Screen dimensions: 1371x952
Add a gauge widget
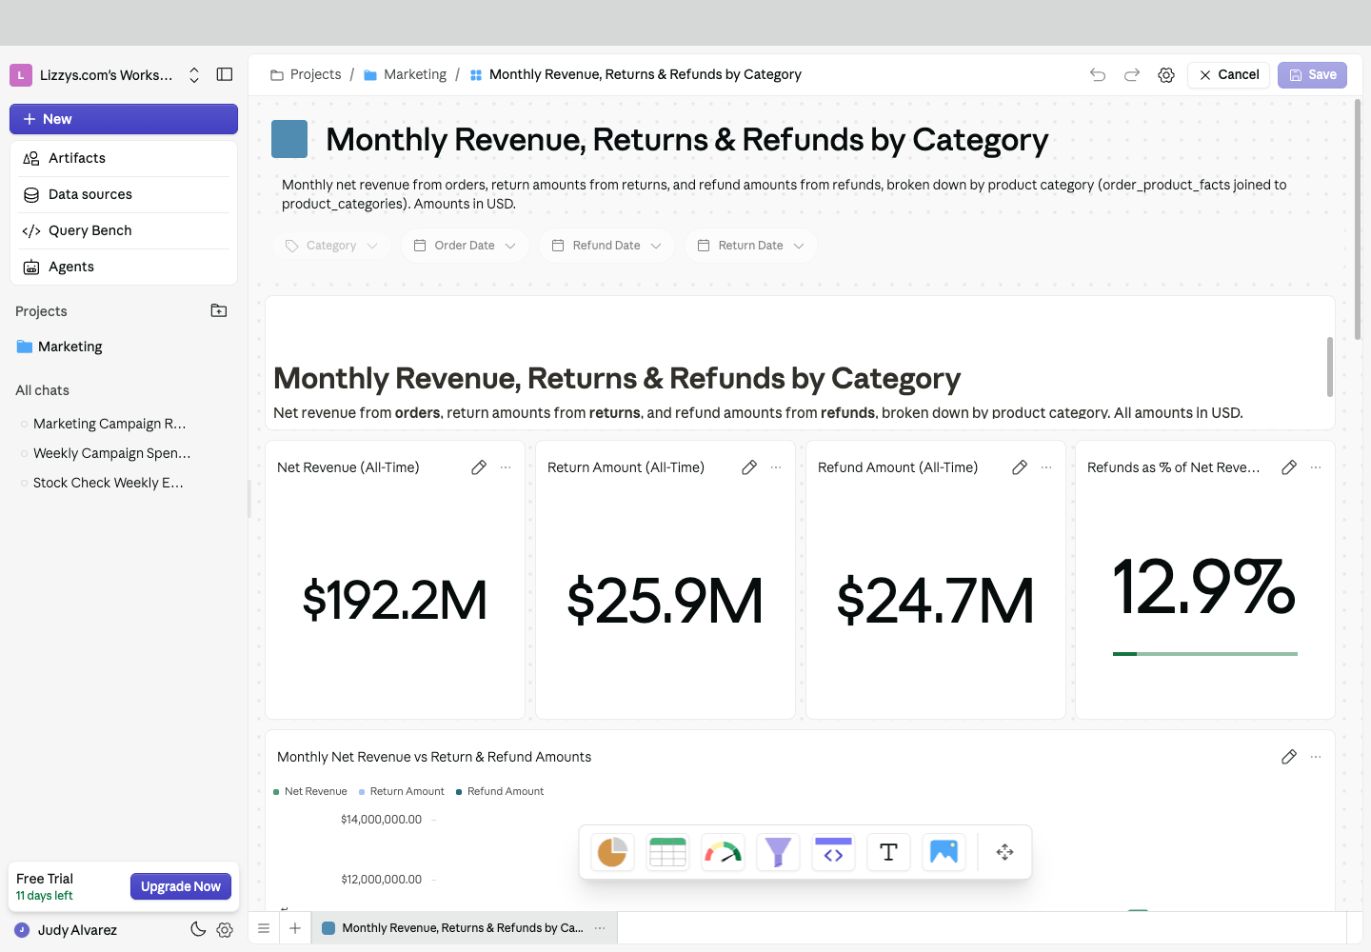tap(723, 852)
